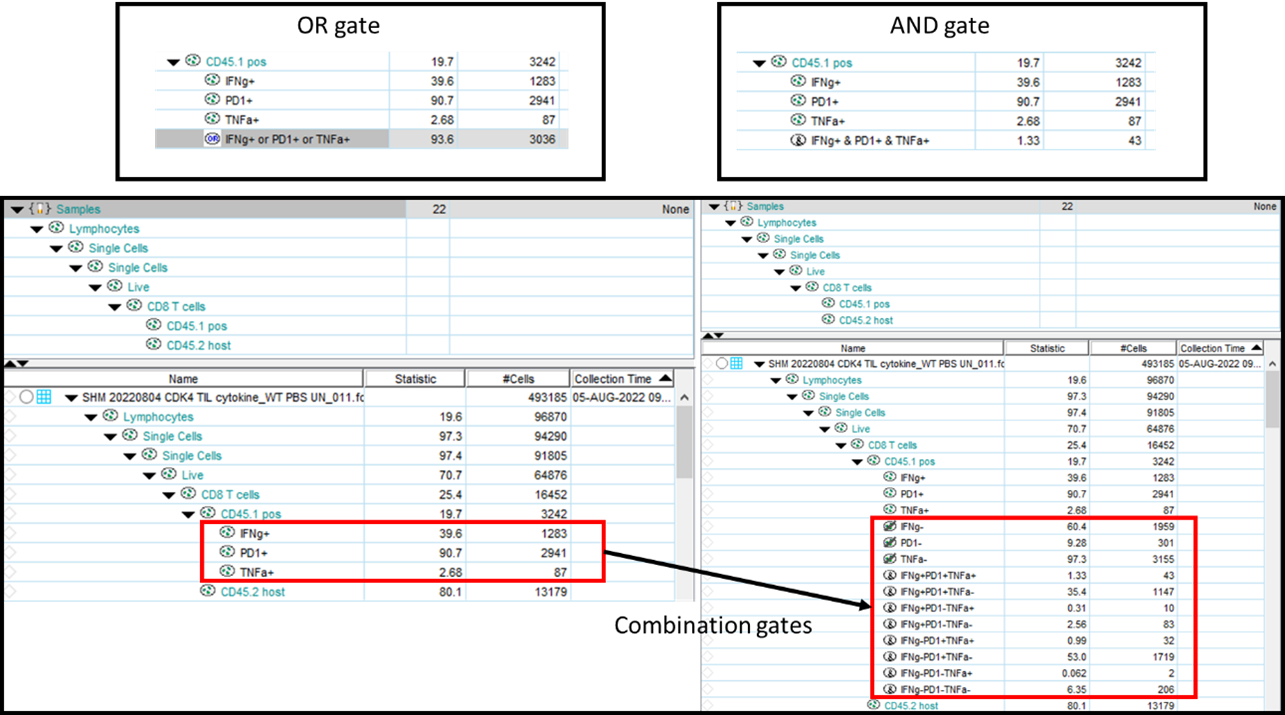Click the Samples group icon in the left workspace
Viewport: 1285px width, 715px height.
pos(41,209)
